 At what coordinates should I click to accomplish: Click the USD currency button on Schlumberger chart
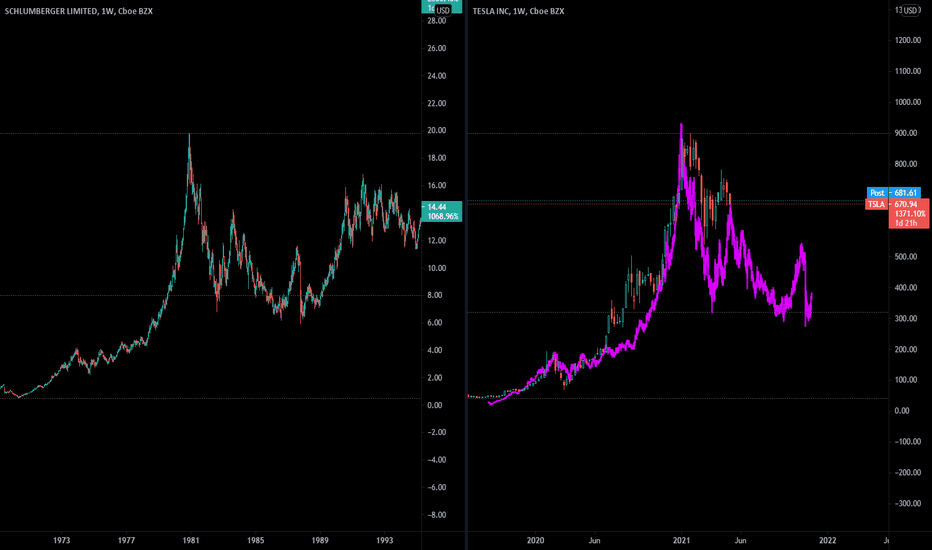(443, 11)
